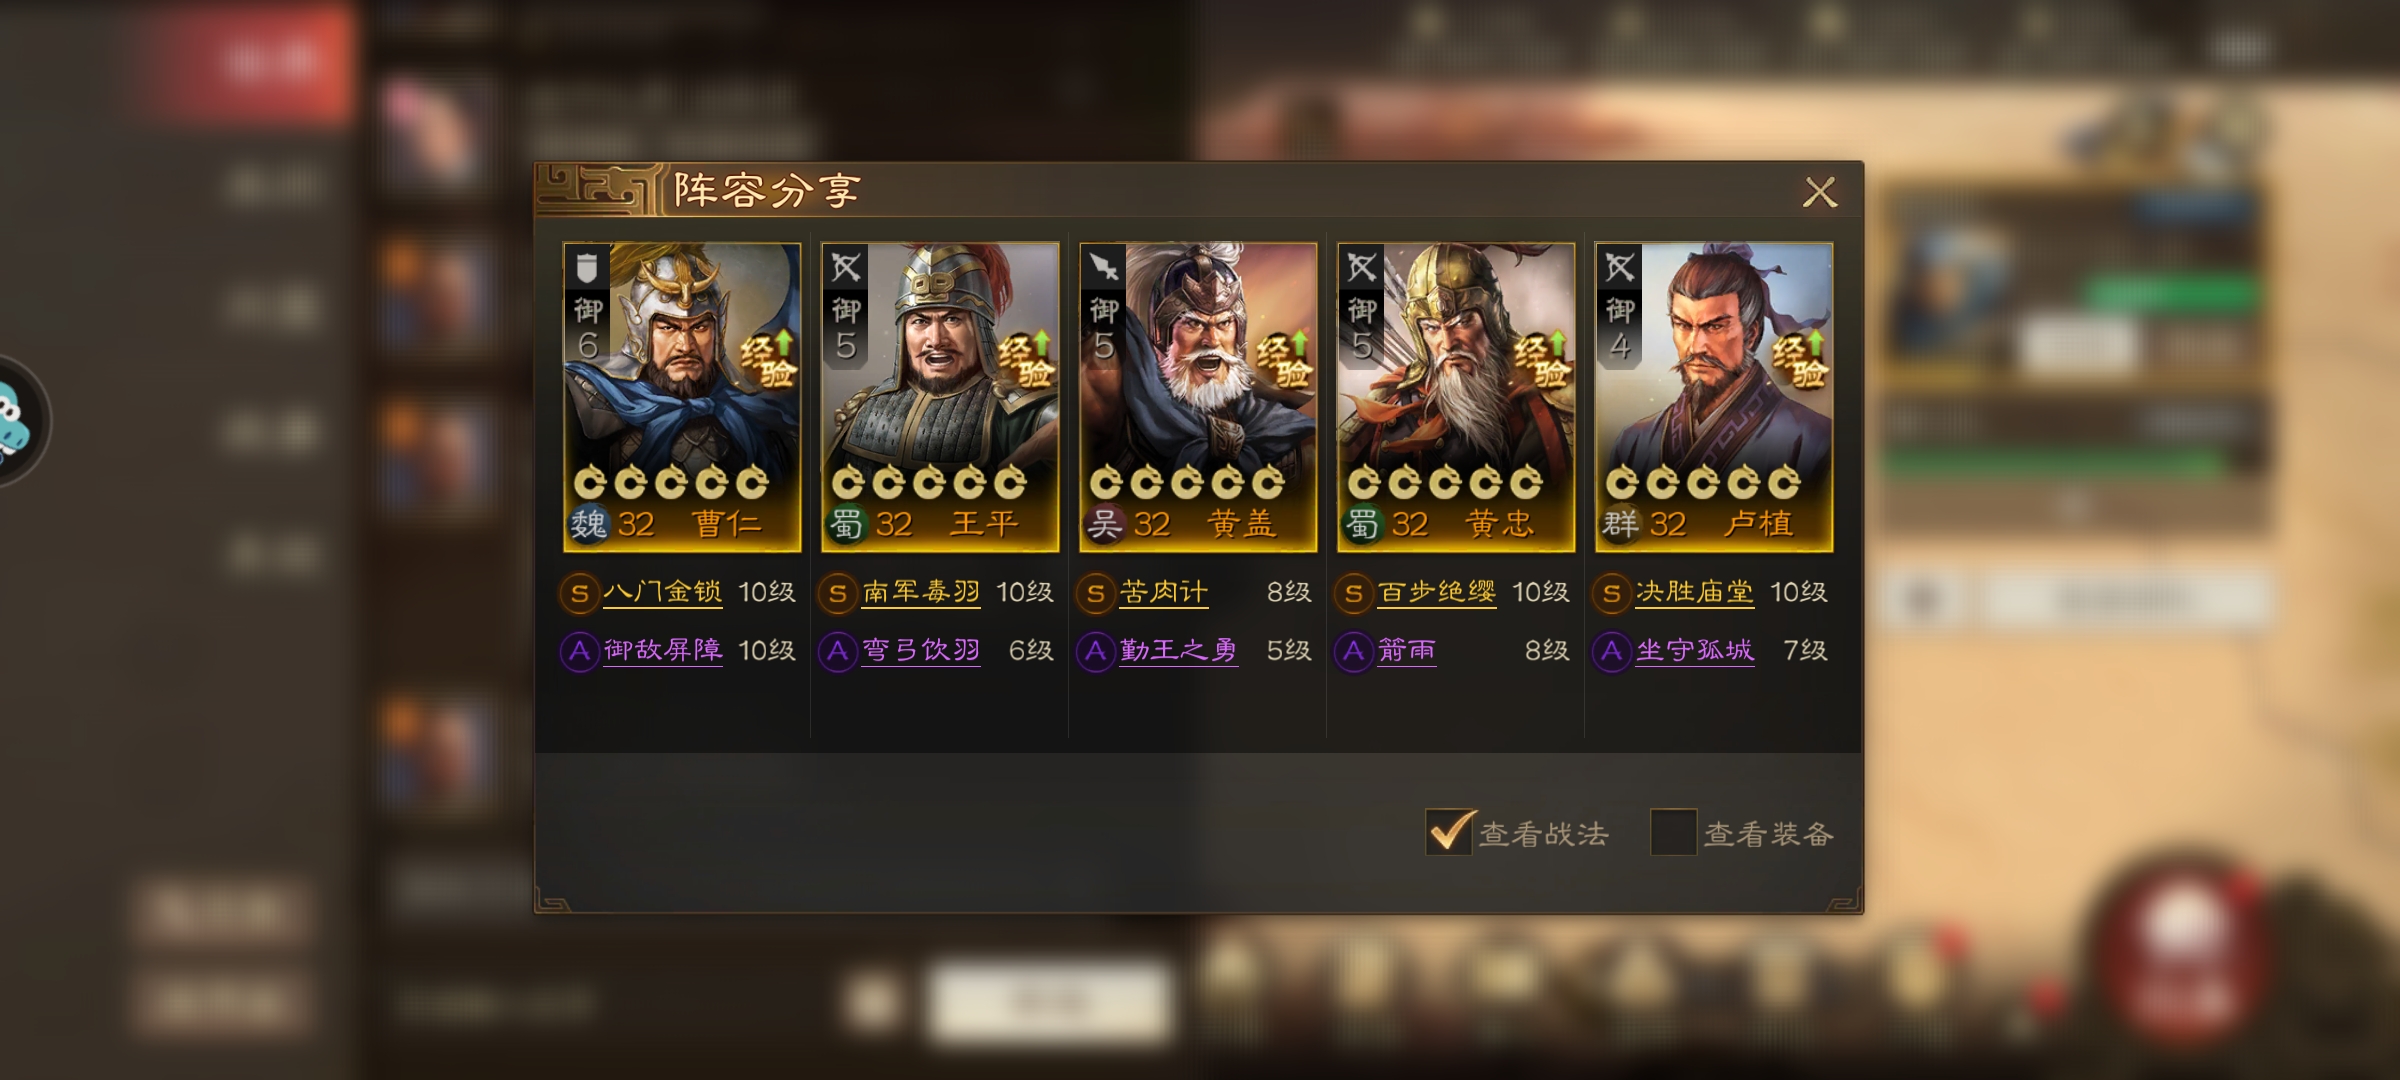Close the 阵容分享 dialog
Screen dimensions: 2400x1080
(1820, 192)
